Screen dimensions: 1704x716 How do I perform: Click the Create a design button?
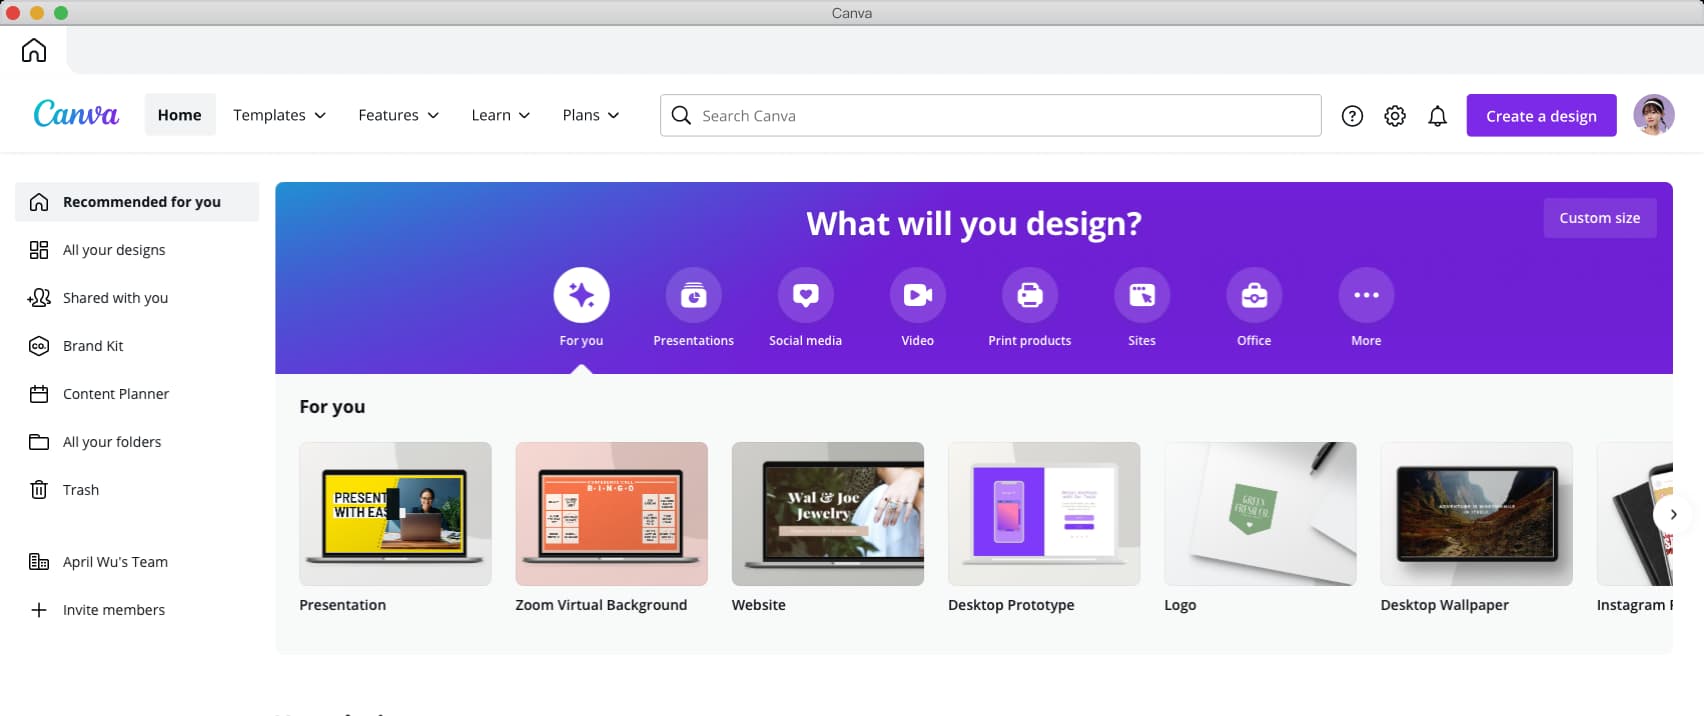1540,116
